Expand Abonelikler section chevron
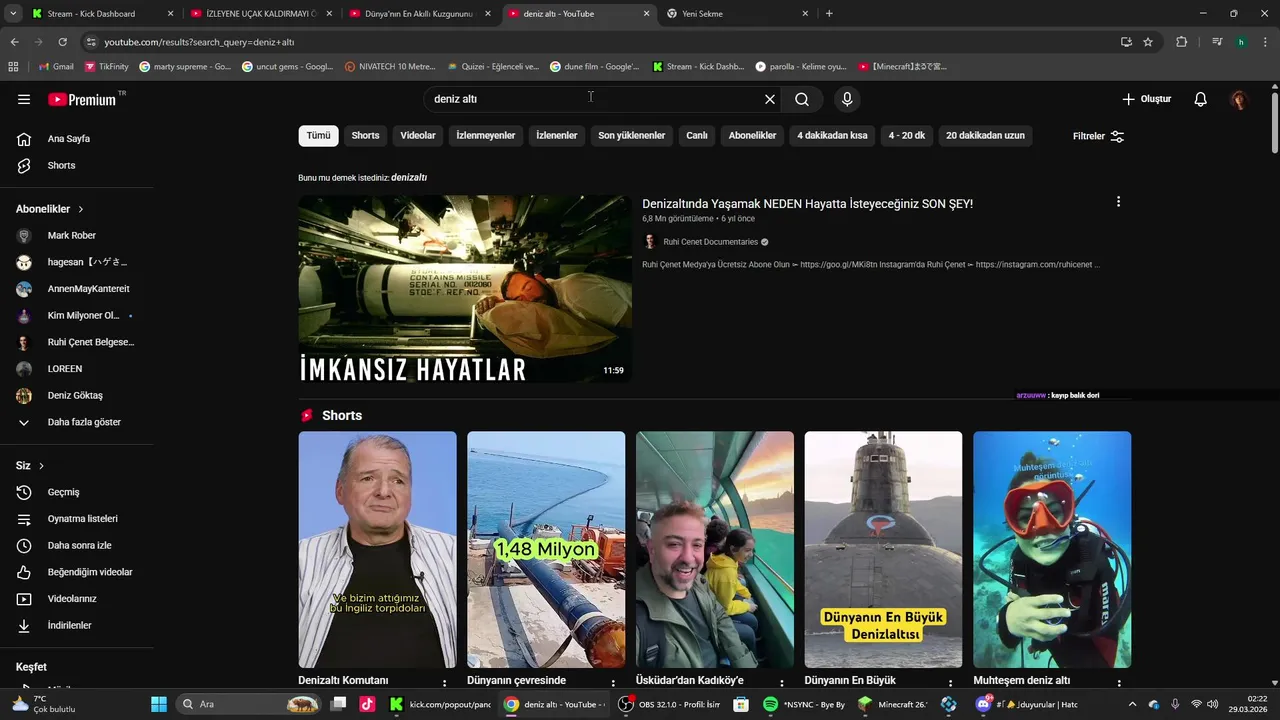The height and width of the screenshot is (720, 1280). [80, 209]
